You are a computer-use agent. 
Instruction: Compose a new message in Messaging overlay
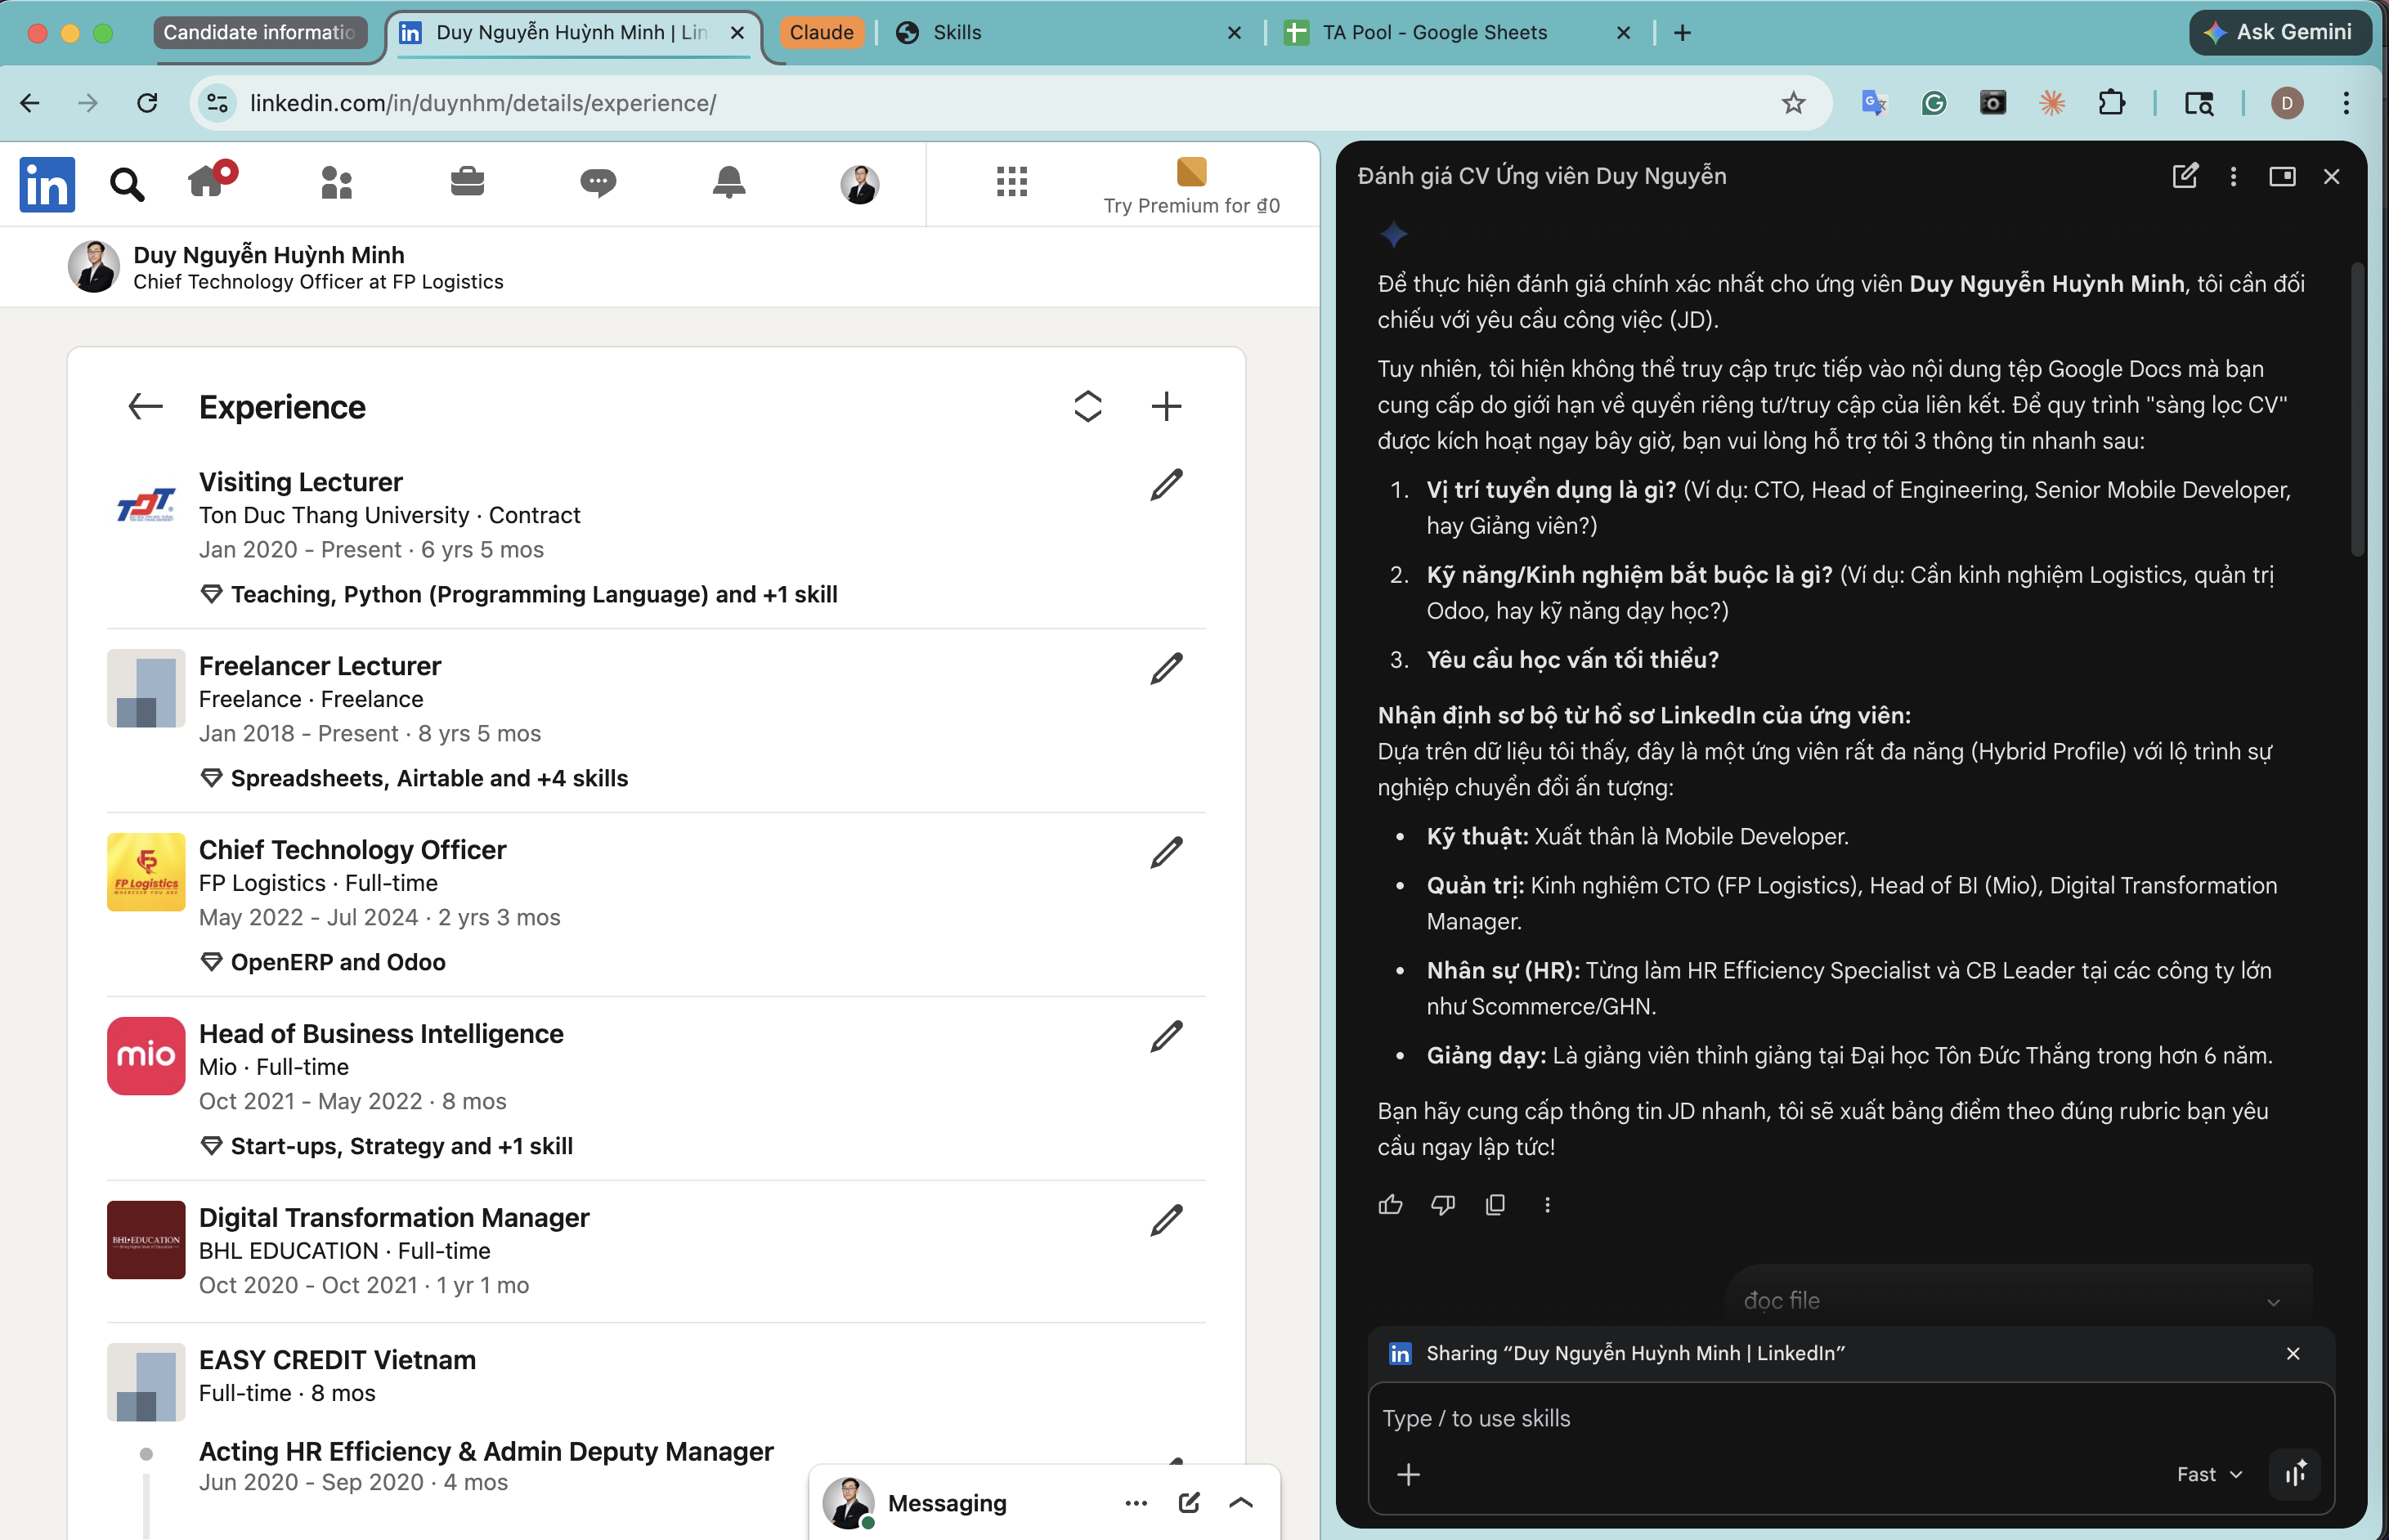pyautogui.click(x=1188, y=1503)
